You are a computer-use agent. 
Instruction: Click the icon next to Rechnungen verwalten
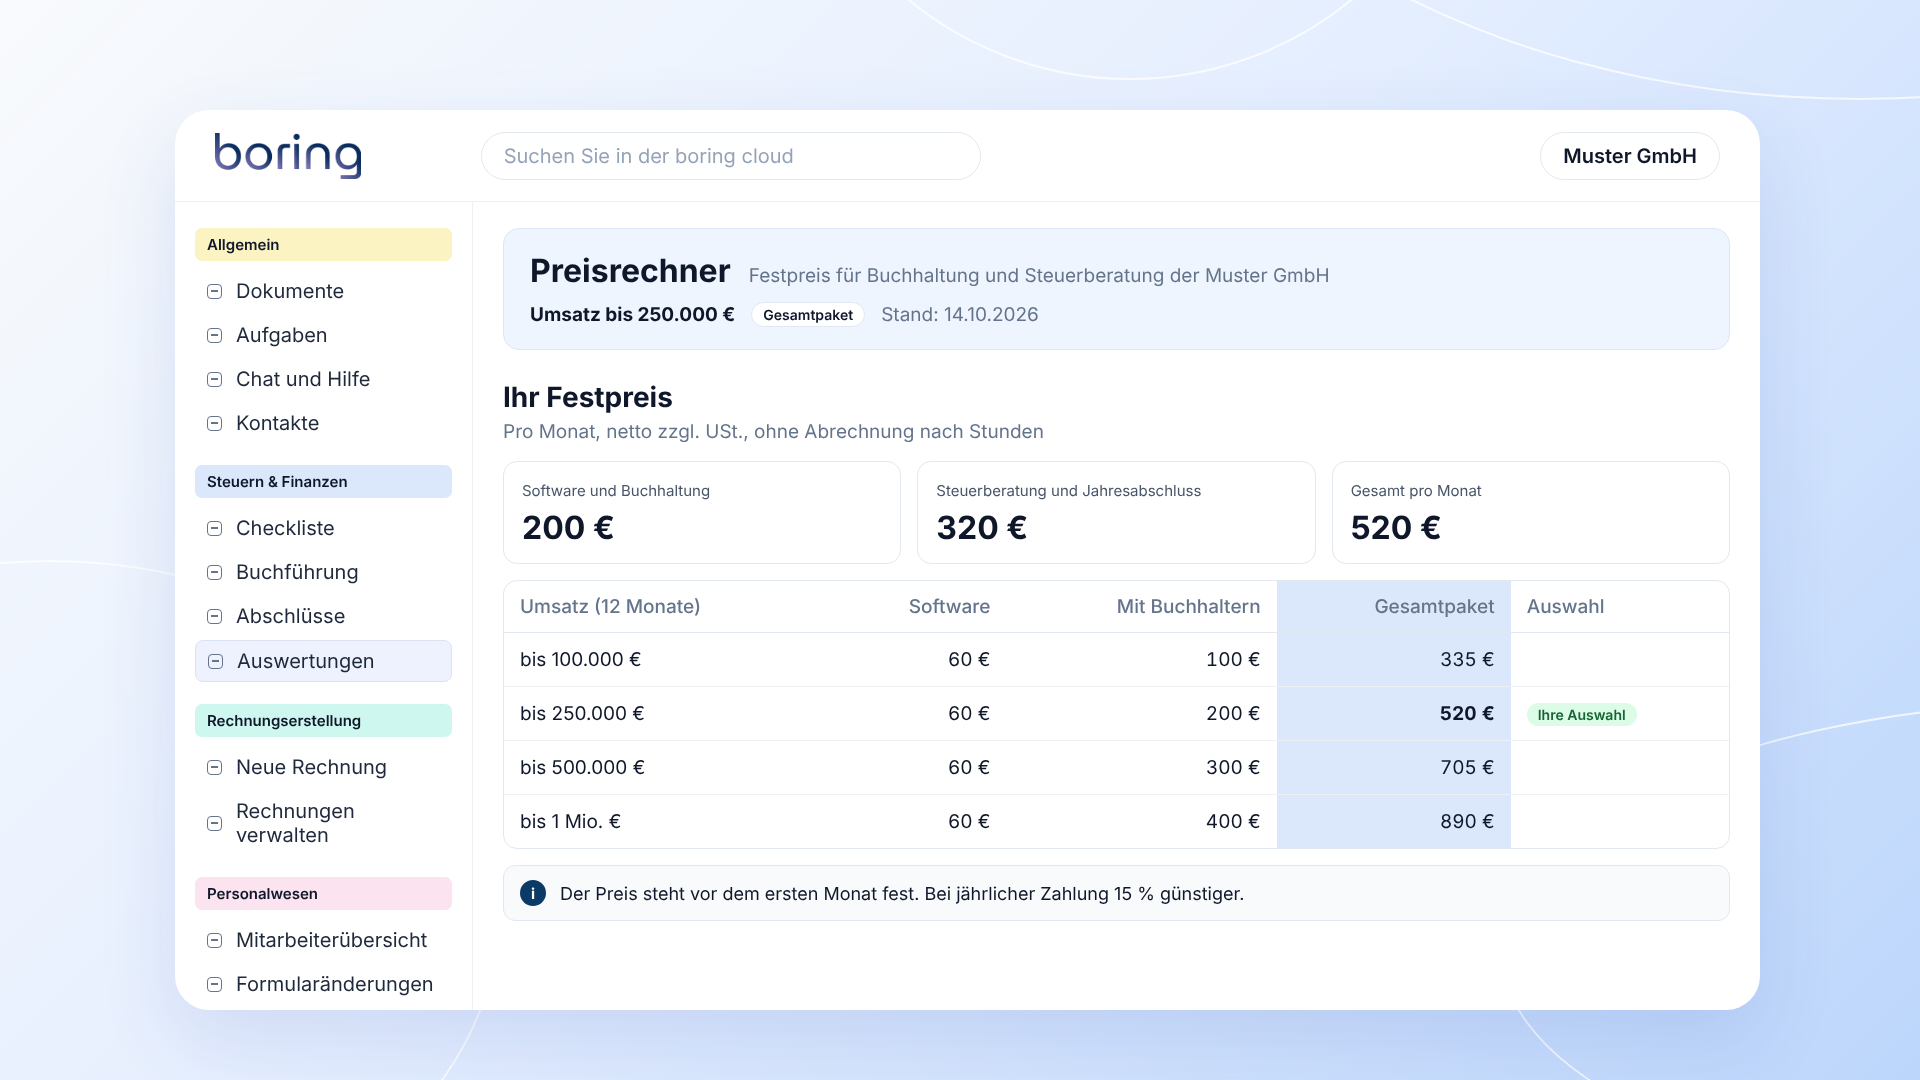[214, 823]
